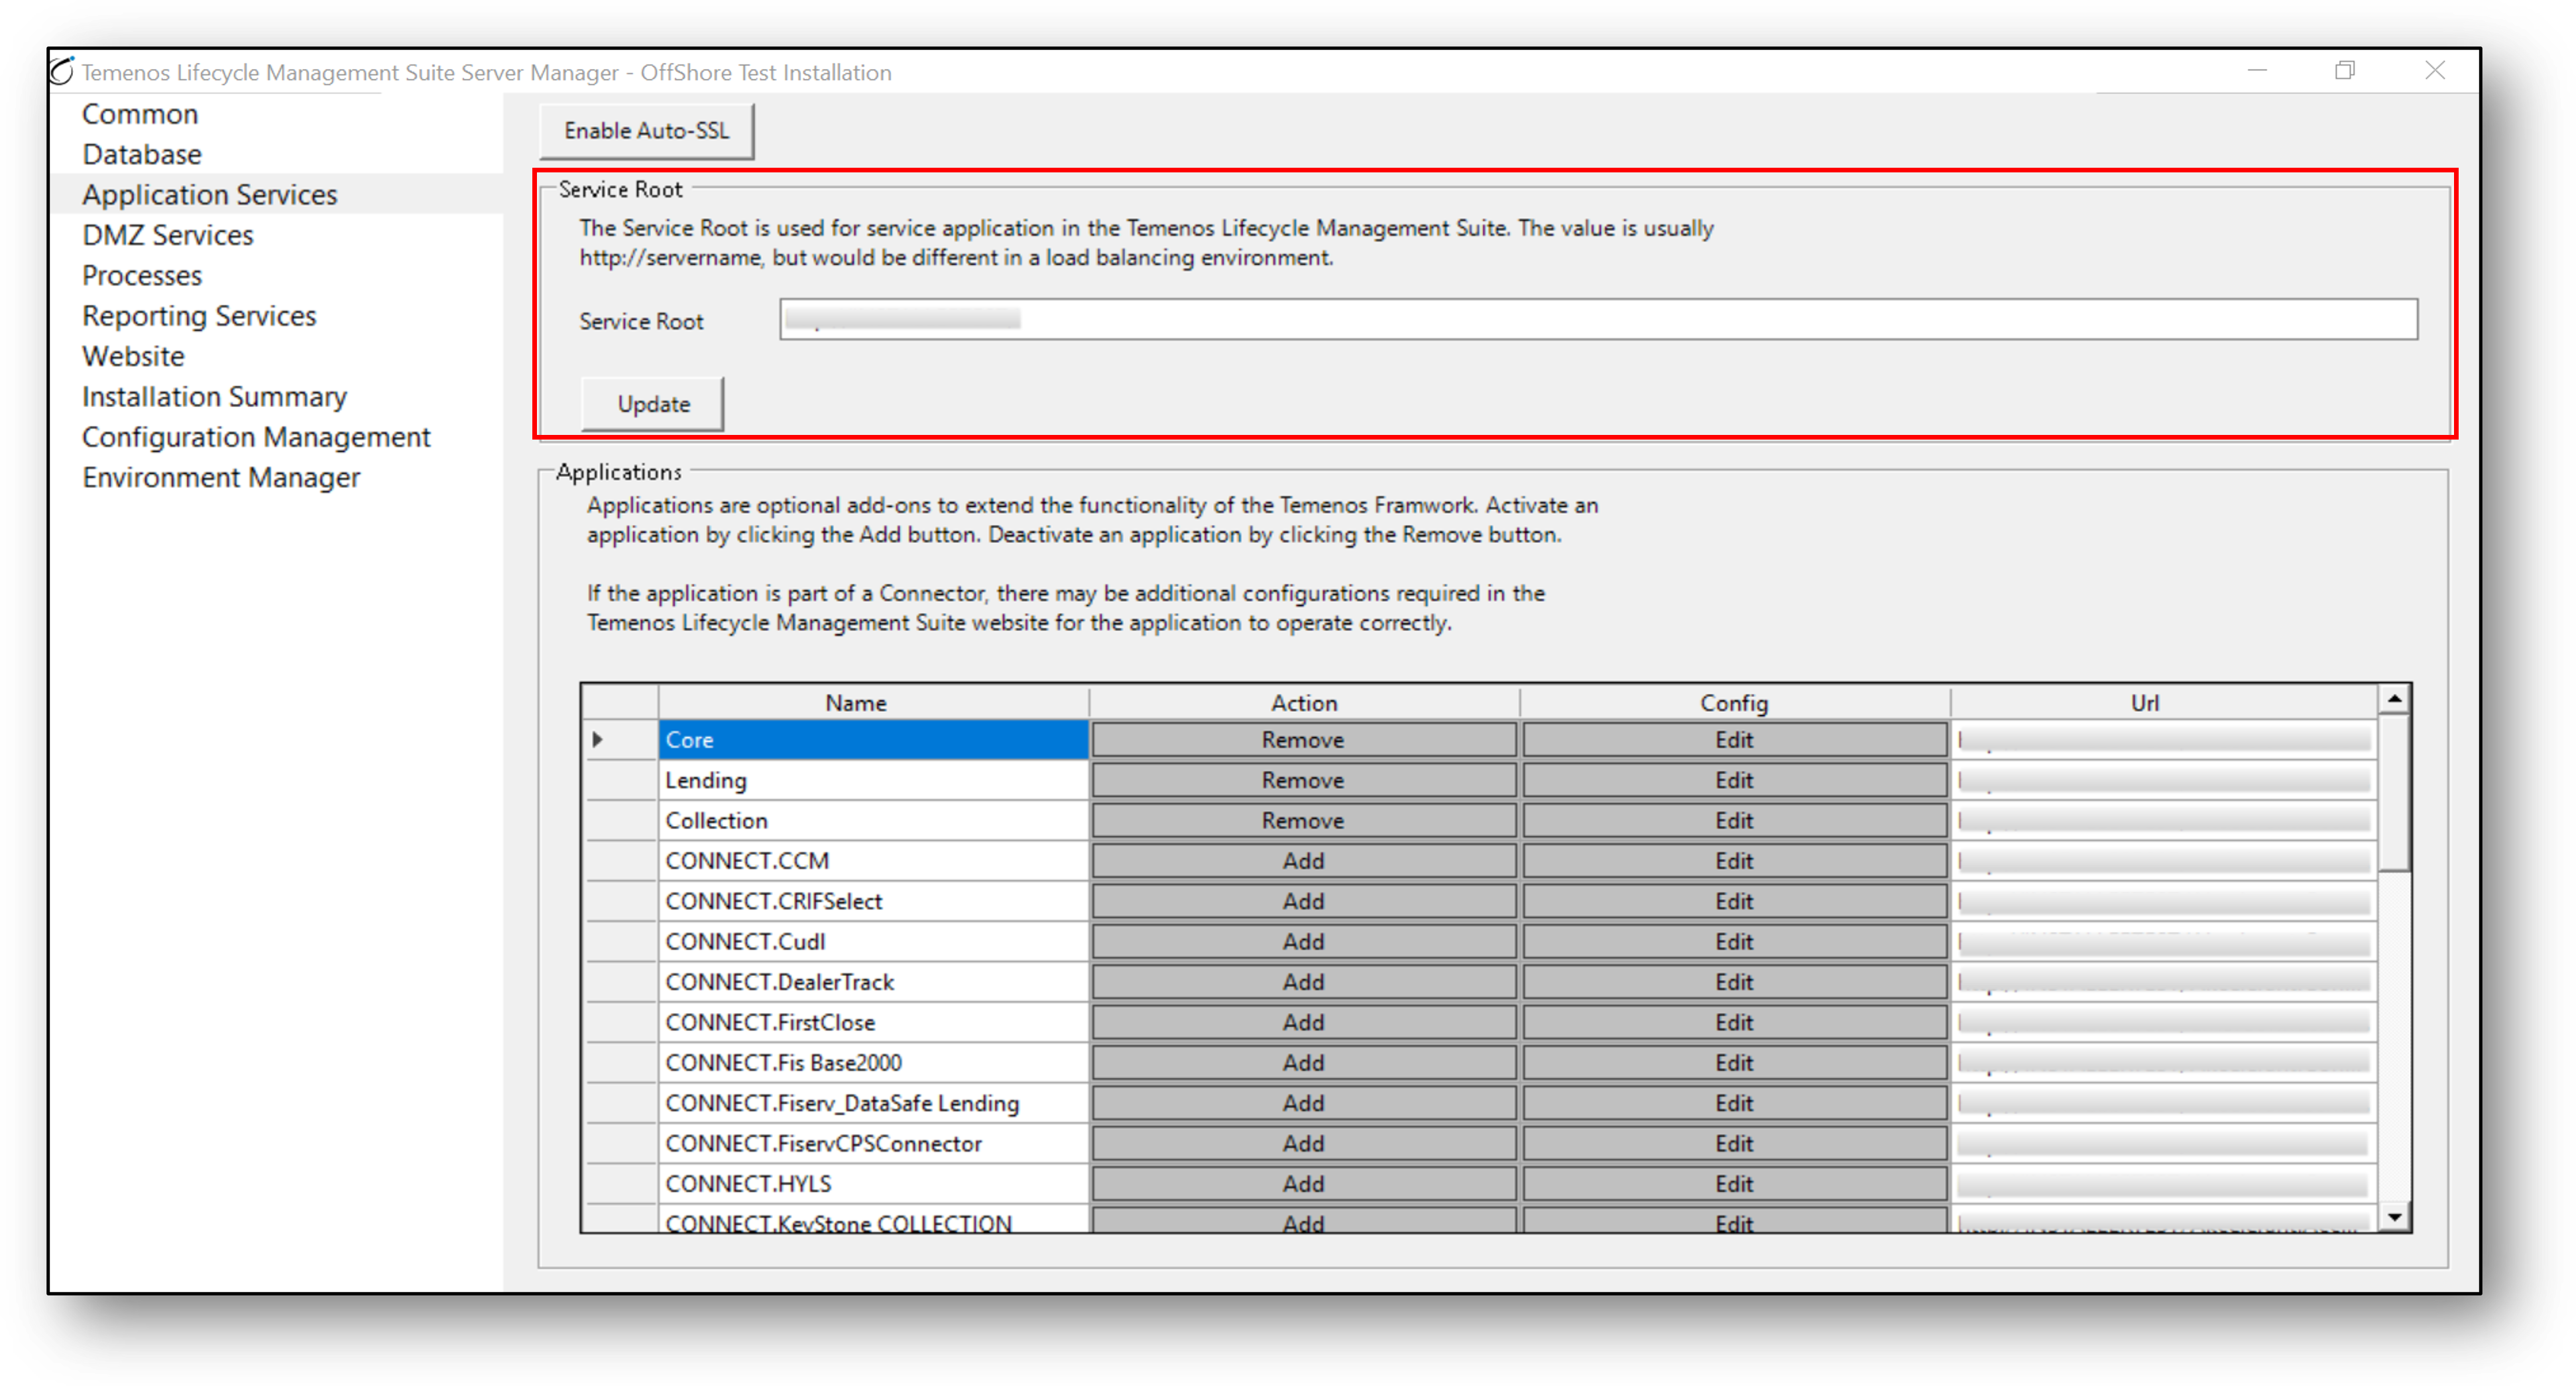Viewport: 2576px width, 1389px height.
Task: Select Application Services in the sidebar
Action: (210, 194)
